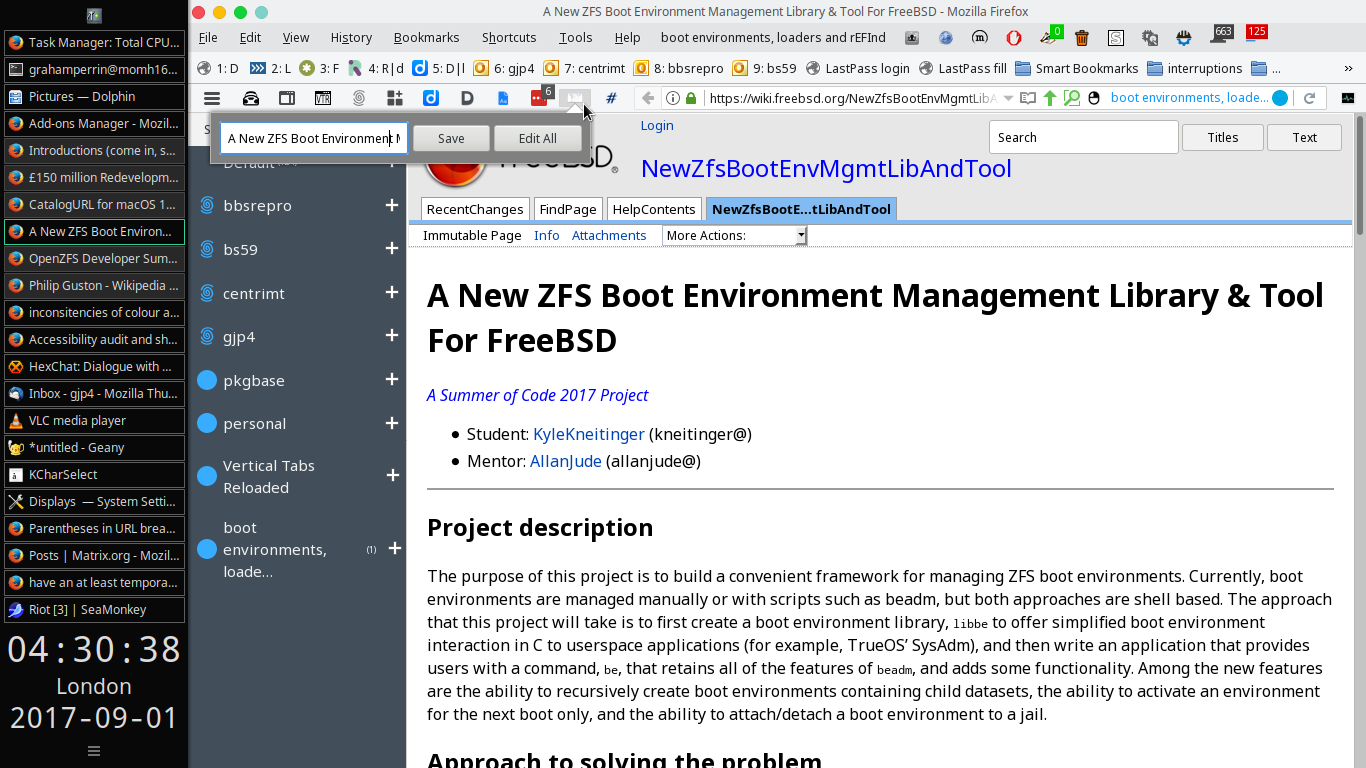Viewport: 1366px width, 768px height.
Task: Click the VTR toolbar icon
Action: 323,98
